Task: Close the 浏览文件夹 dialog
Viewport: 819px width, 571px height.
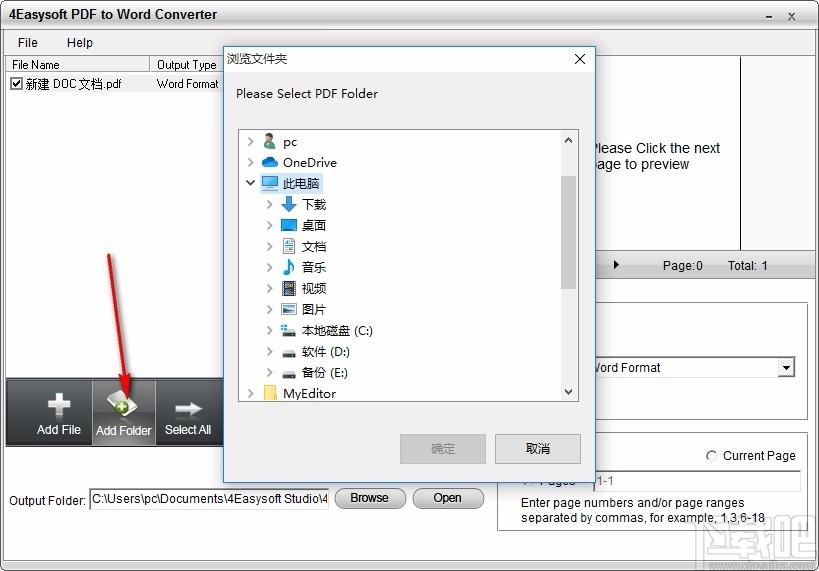Action: (580, 59)
